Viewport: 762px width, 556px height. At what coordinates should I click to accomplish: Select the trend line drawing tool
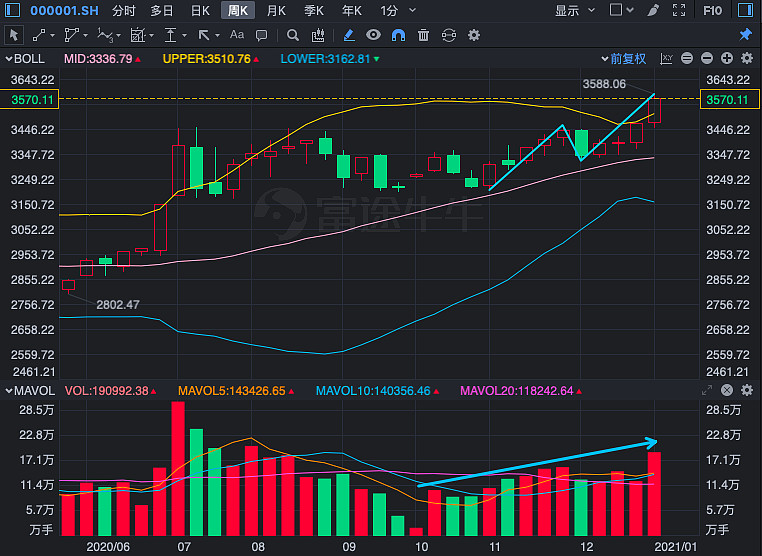pos(38,35)
